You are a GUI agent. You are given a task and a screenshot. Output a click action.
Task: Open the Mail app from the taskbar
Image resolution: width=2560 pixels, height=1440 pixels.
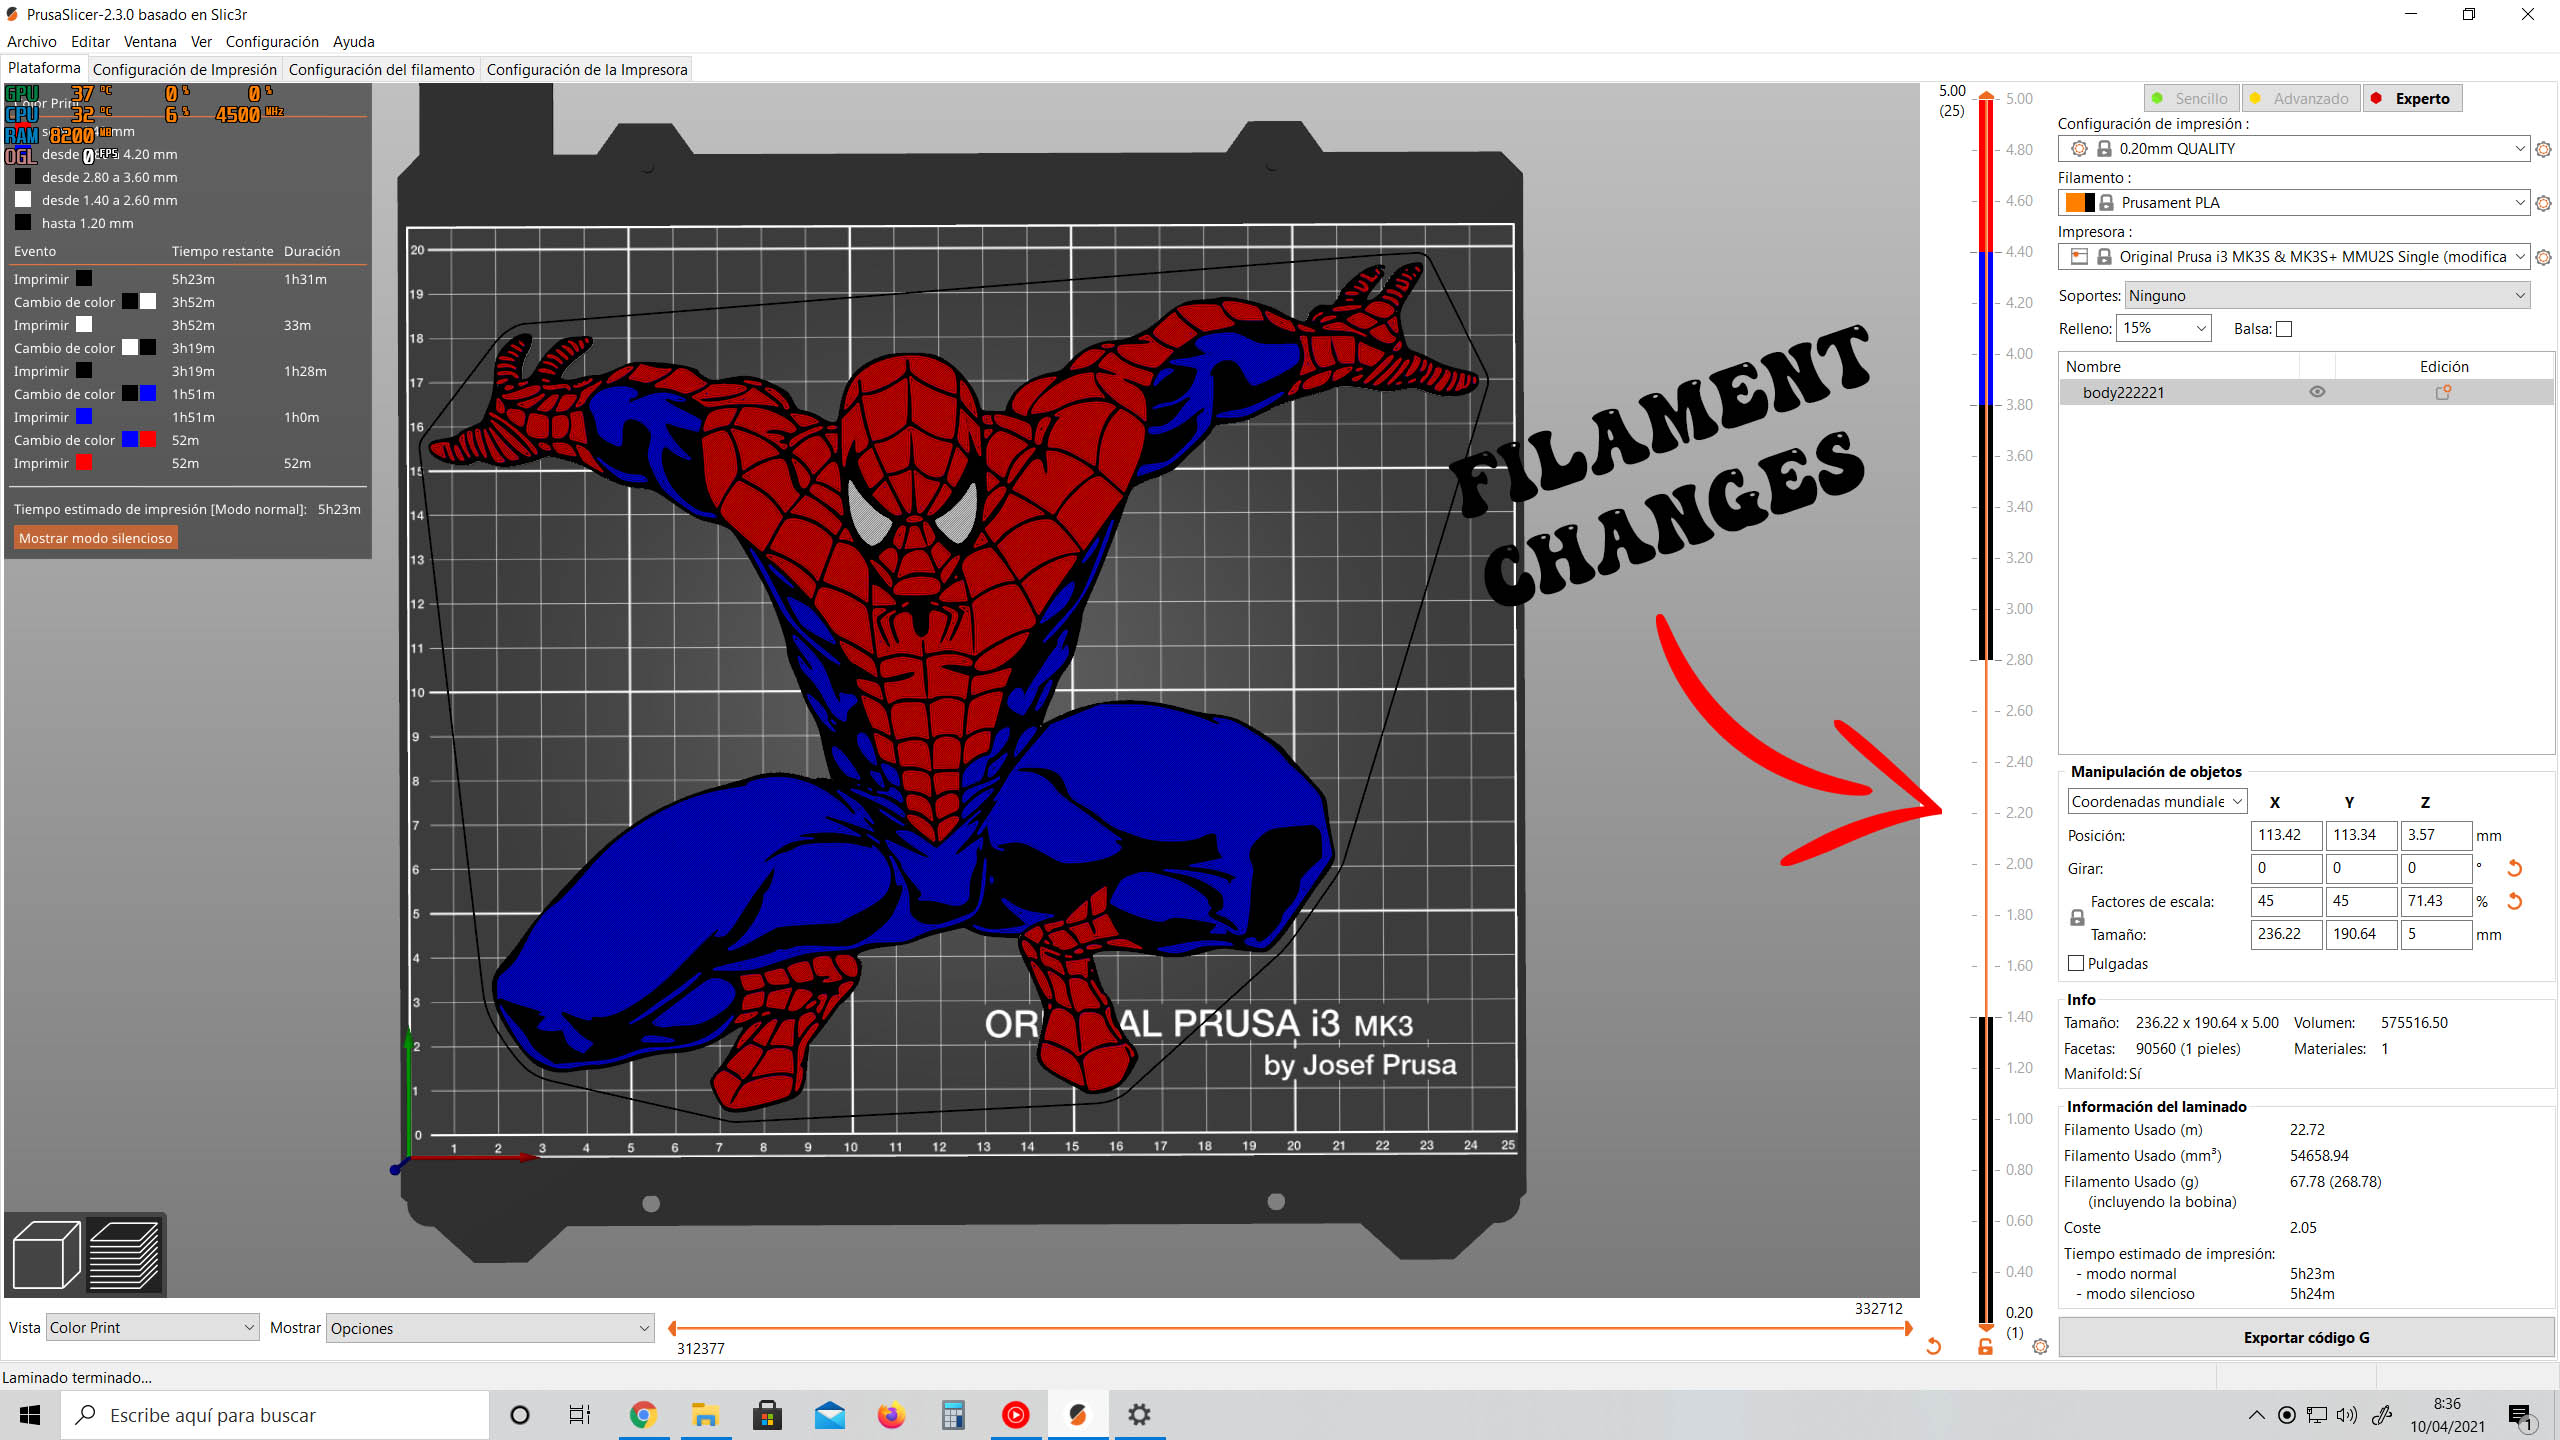coord(829,1415)
